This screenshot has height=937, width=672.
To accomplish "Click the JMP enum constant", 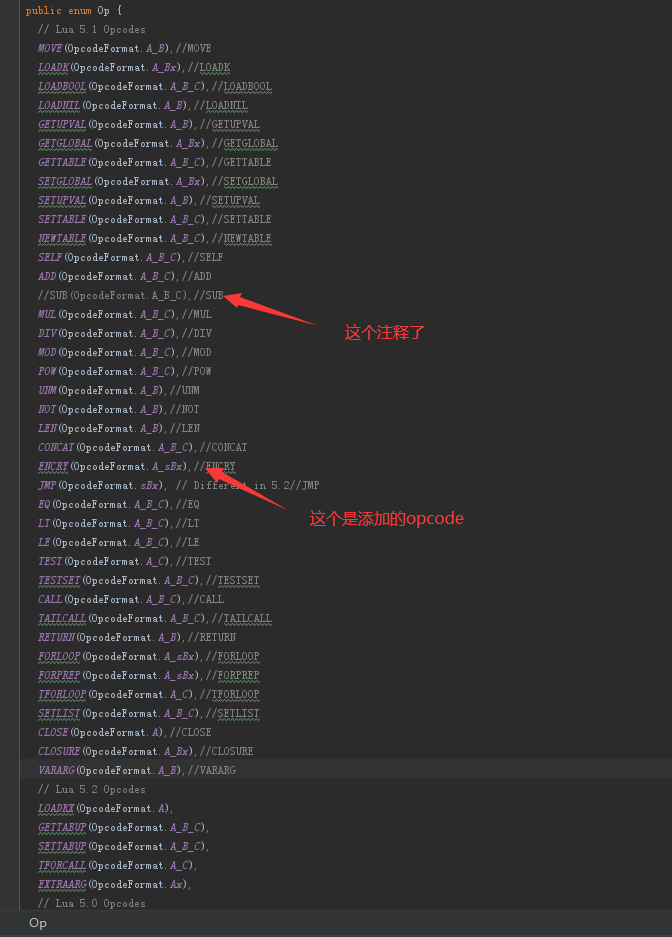I will [x=47, y=485].
